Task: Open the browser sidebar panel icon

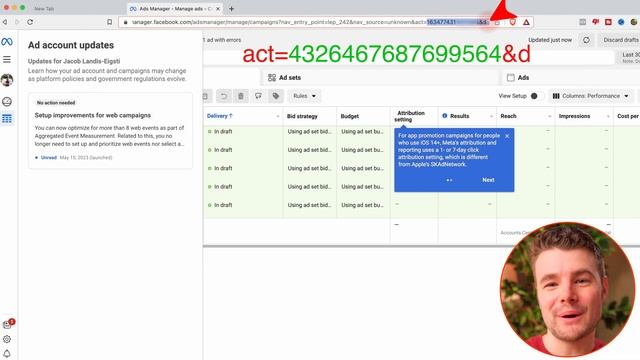Action: [583, 22]
